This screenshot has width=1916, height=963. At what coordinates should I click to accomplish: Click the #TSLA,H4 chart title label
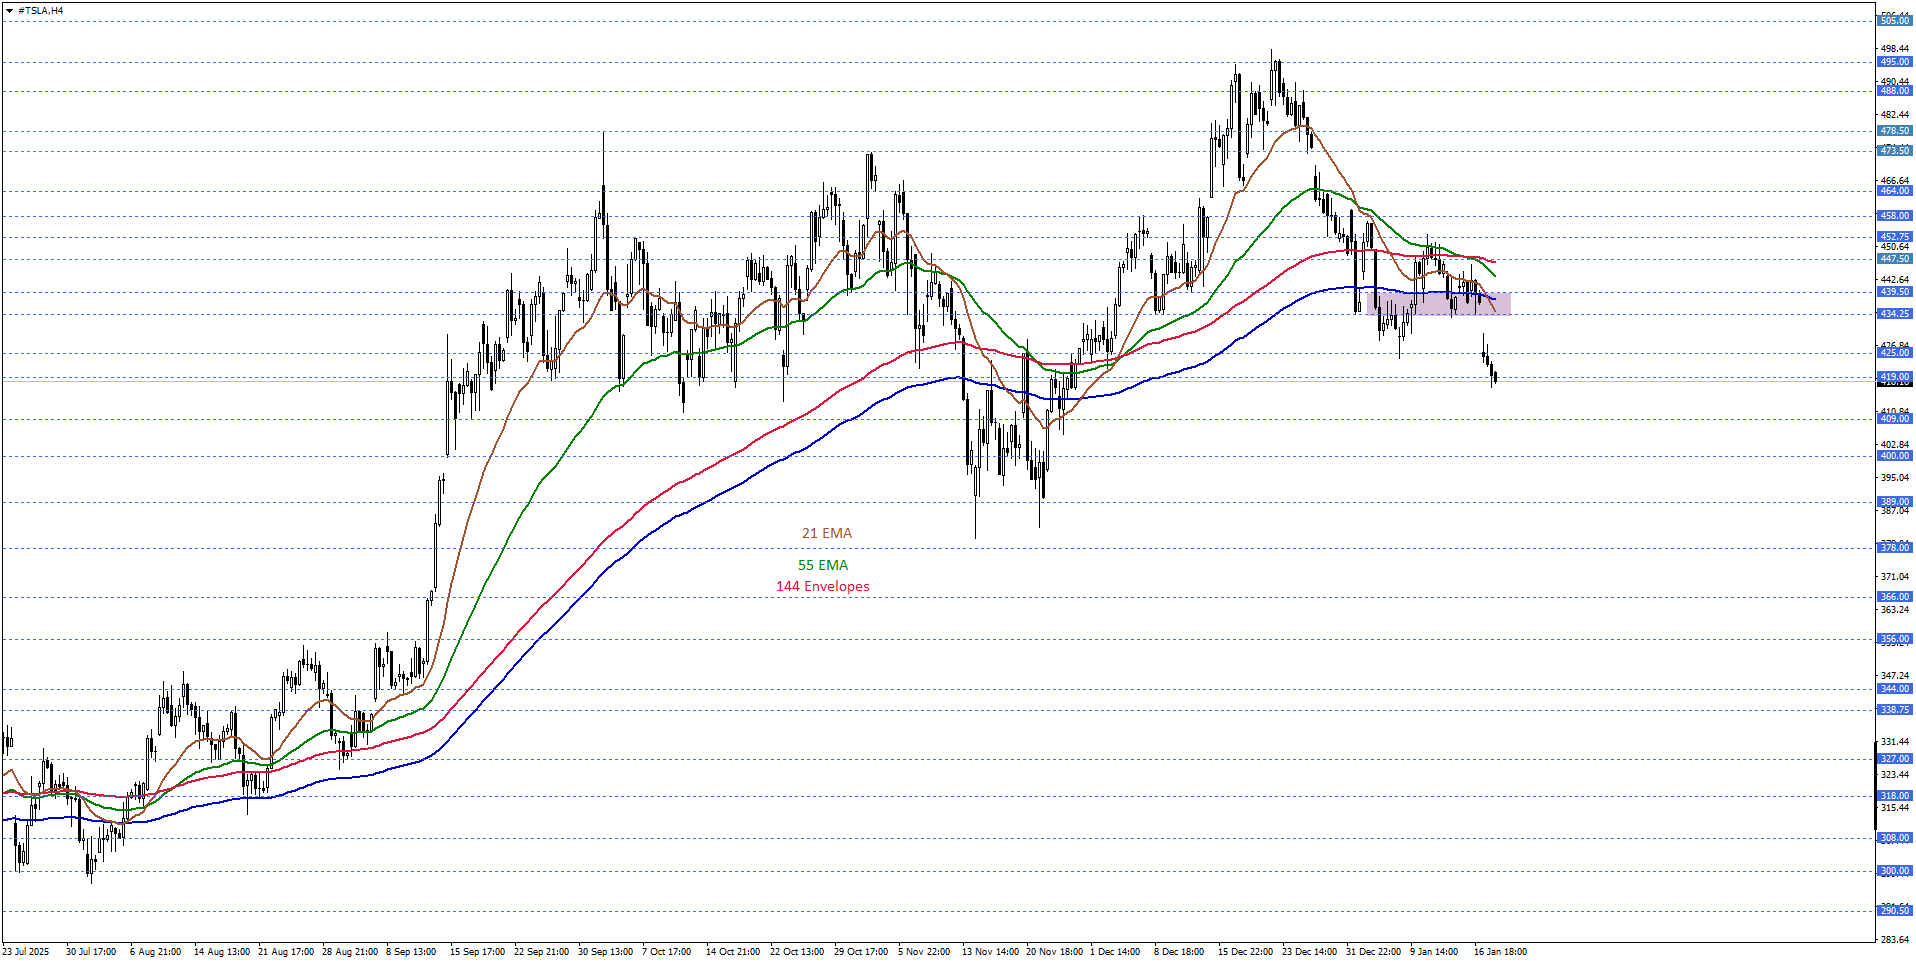[41, 11]
